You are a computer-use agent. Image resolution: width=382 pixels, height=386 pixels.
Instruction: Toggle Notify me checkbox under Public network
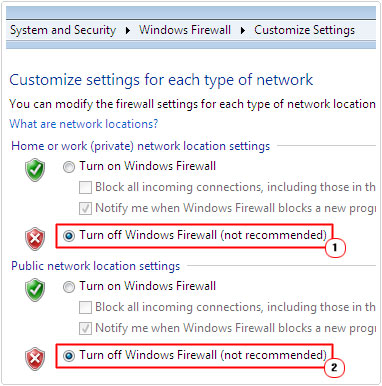coord(85,328)
